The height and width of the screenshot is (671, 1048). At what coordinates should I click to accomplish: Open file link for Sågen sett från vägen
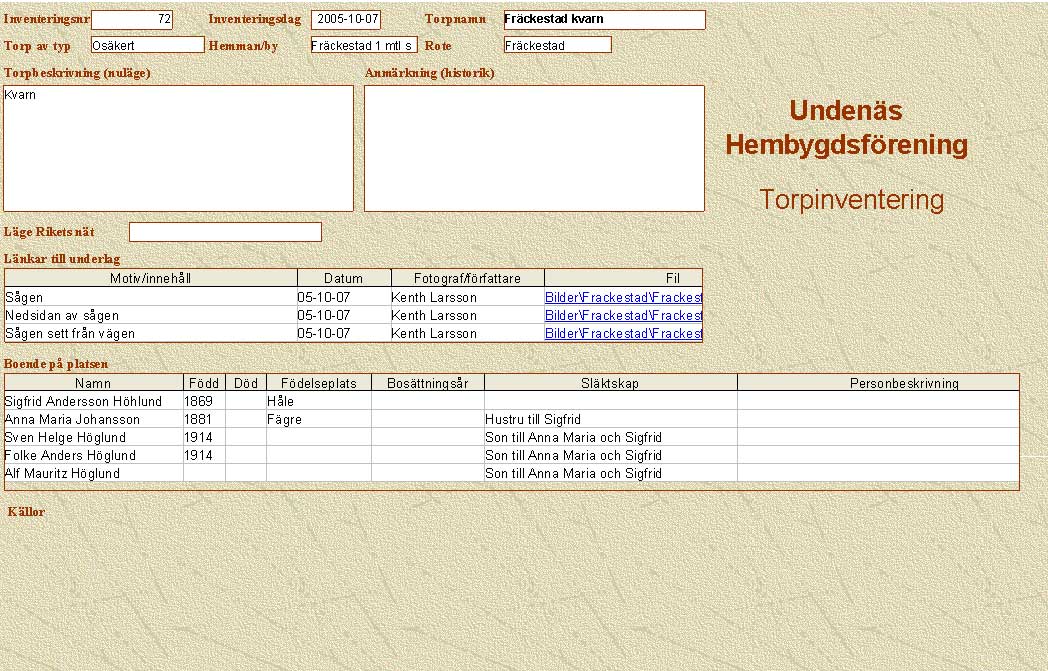(623, 333)
